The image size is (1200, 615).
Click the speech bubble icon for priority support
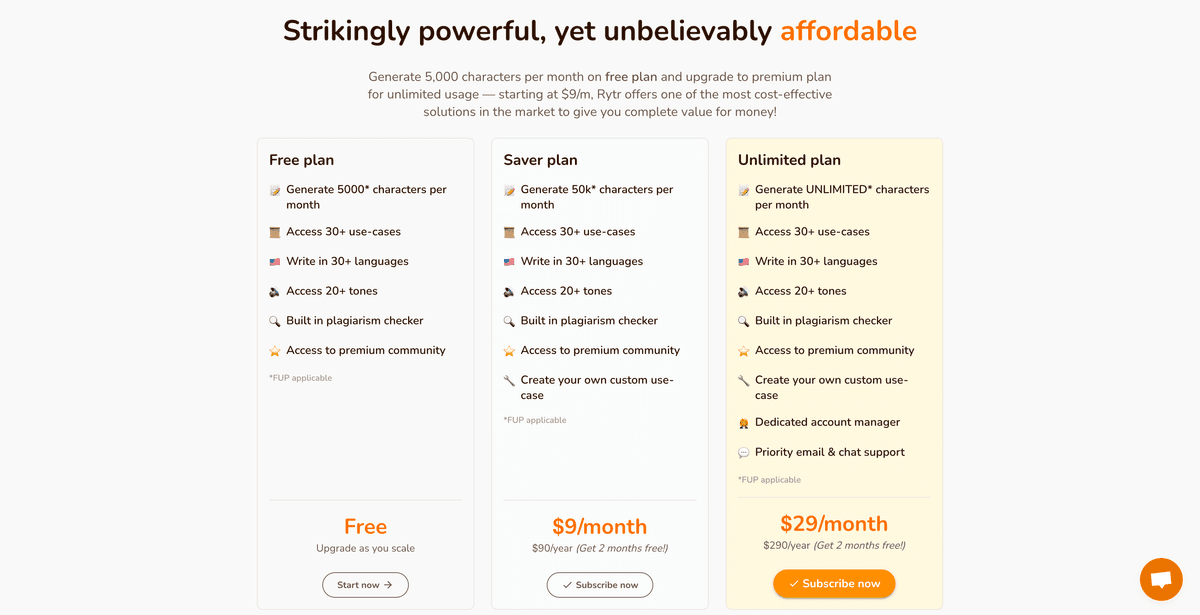pos(744,452)
